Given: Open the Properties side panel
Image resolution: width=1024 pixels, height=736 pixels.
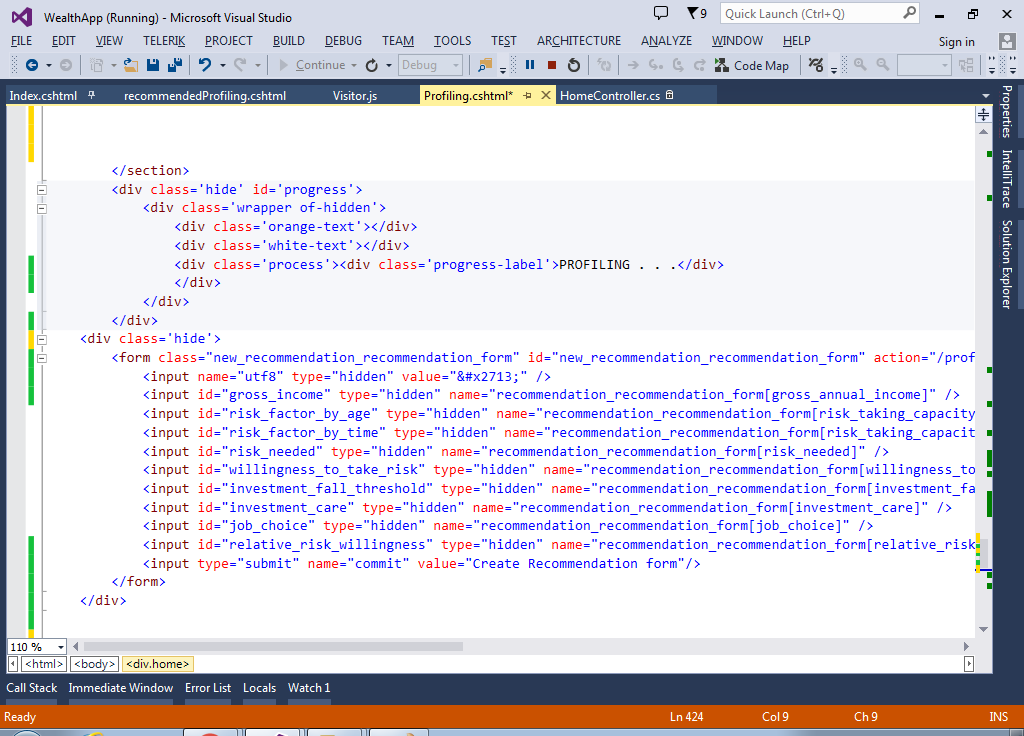Looking at the screenshot, I should (x=1006, y=111).
